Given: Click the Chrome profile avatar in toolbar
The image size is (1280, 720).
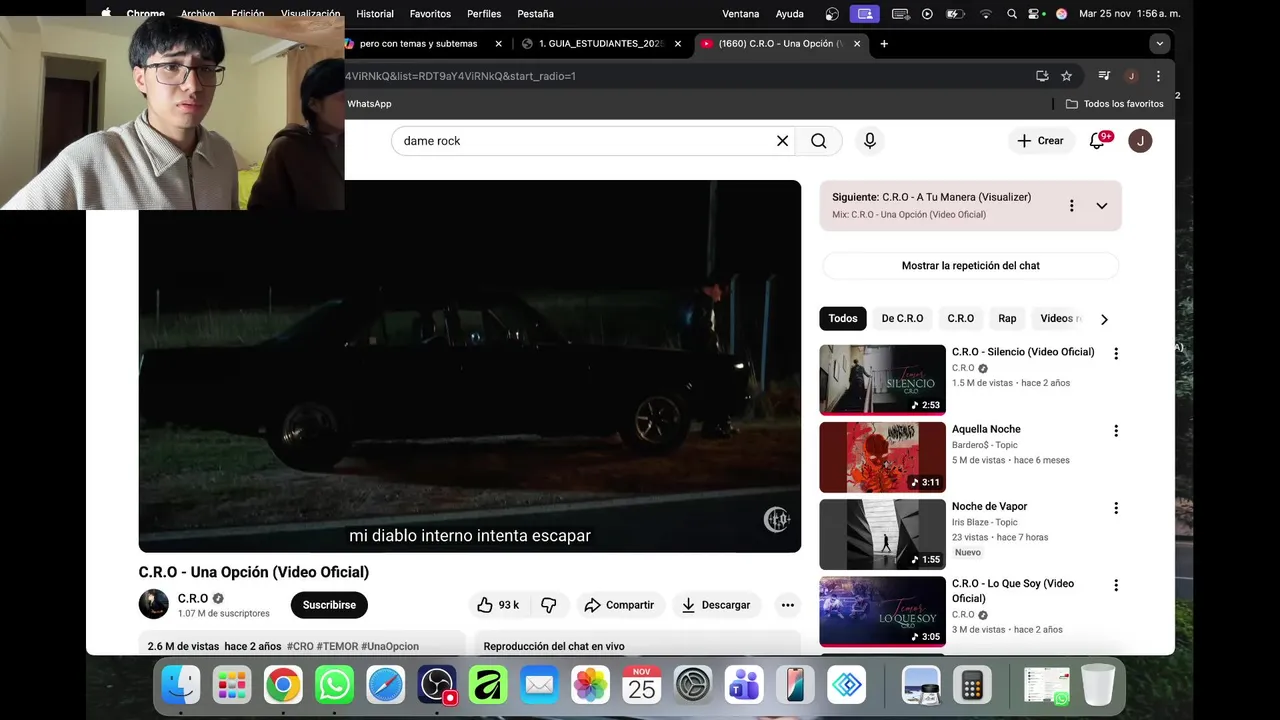Looking at the screenshot, I should pos(1131,76).
